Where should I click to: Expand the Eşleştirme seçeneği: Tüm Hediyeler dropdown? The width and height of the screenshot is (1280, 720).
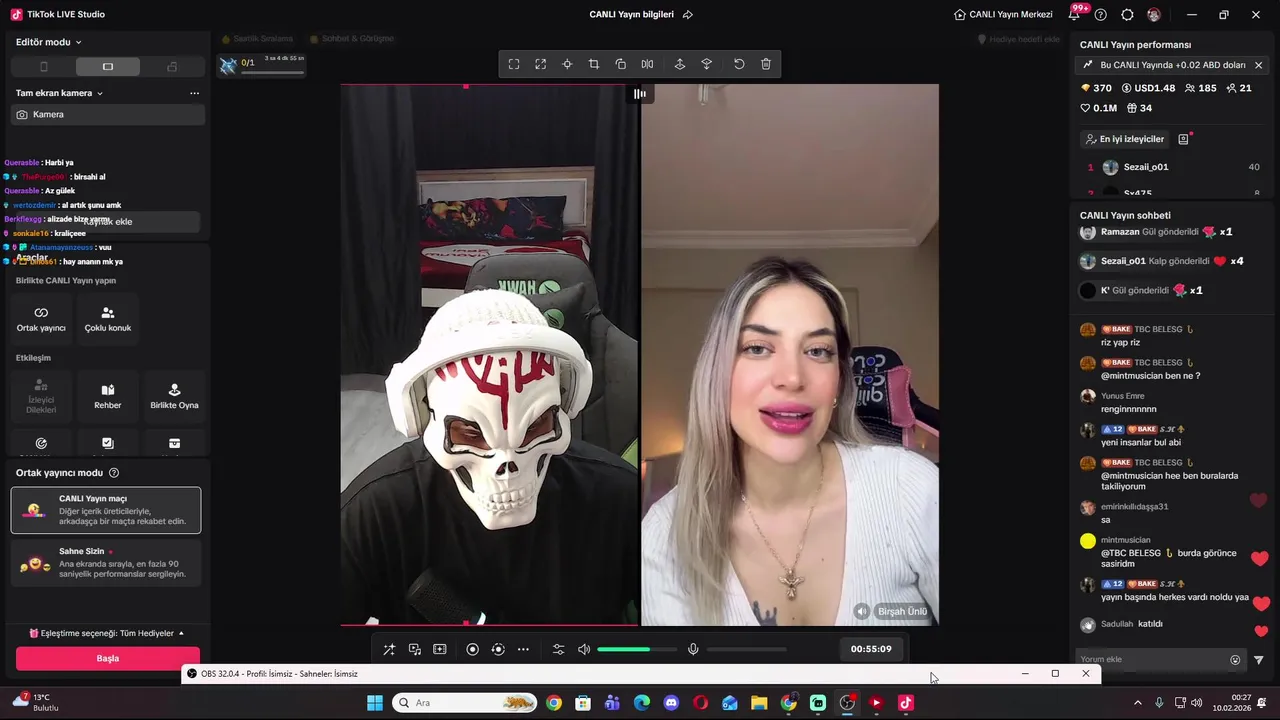coord(107,633)
